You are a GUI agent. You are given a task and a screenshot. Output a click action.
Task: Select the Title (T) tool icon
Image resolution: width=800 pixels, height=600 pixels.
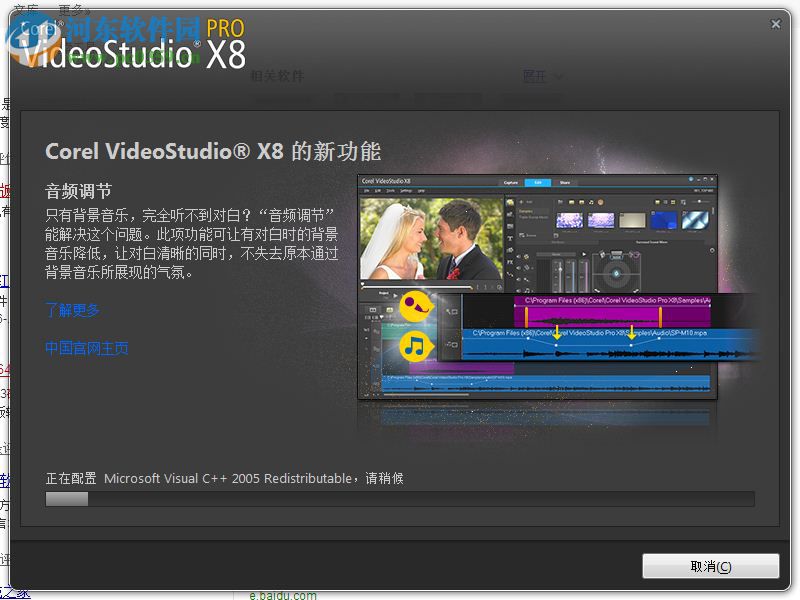[x=510, y=236]
